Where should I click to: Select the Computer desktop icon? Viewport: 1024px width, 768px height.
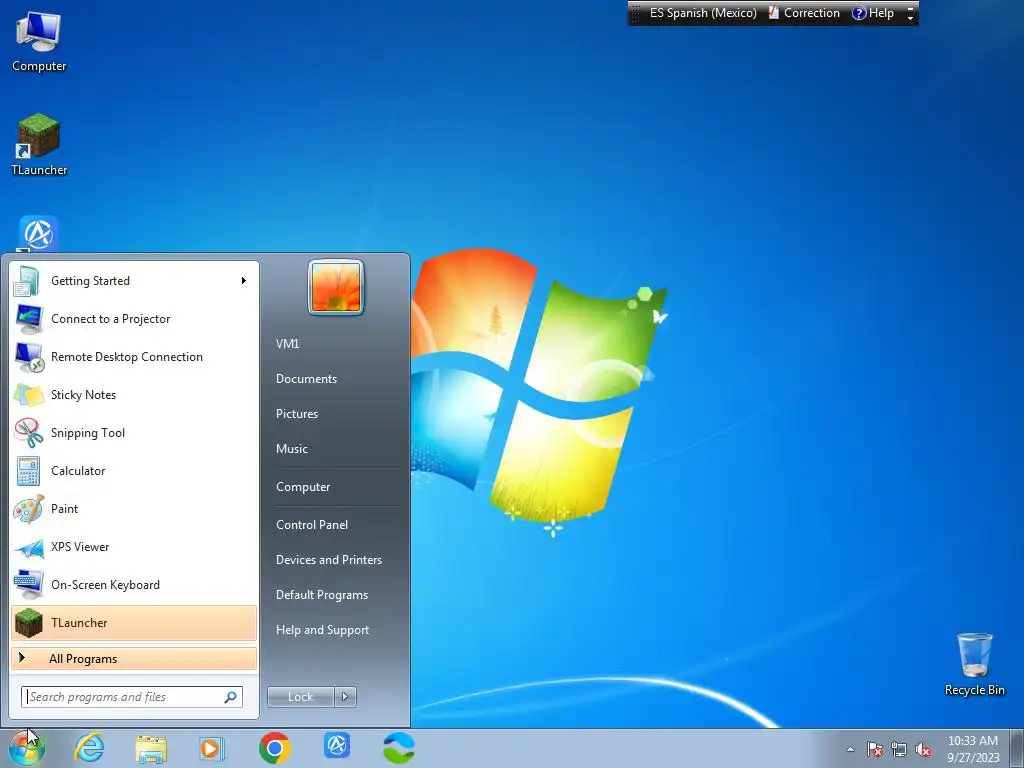39,42
